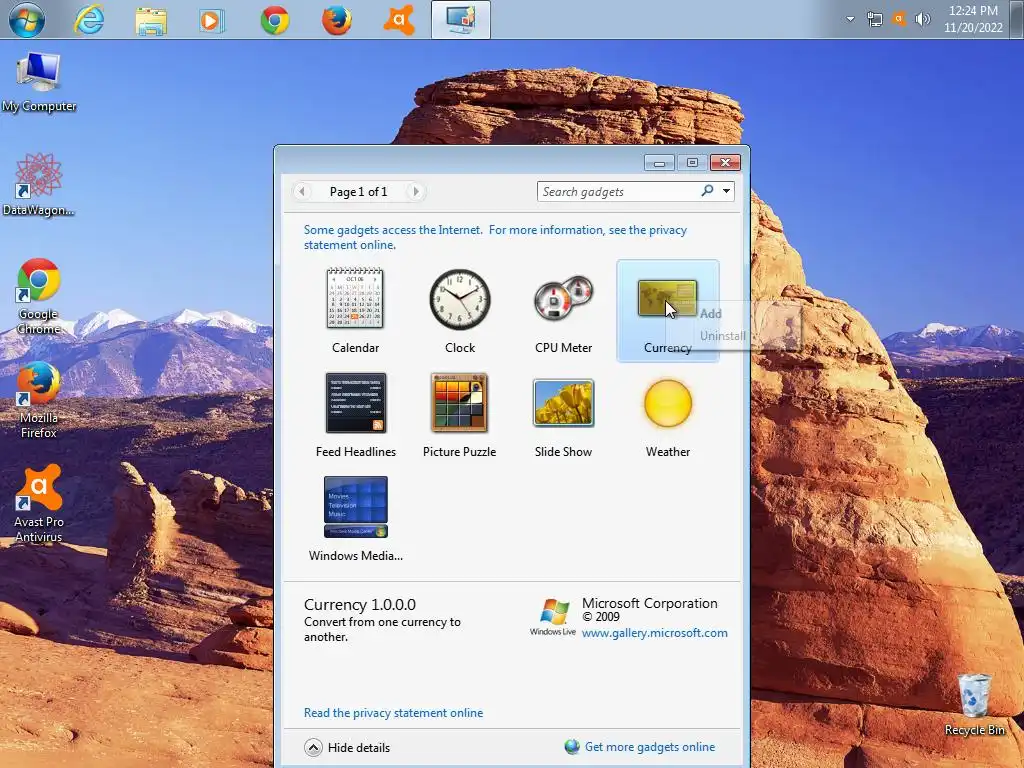Viewport: 1024px width, 768px height.
Task: Select the Feed Headlines gadget
Action: [355, 415]
